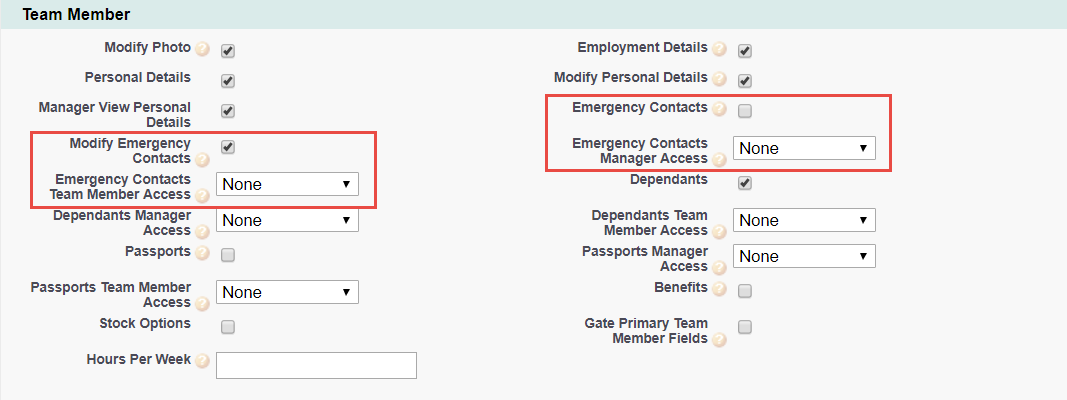The width and height of the screenshot is (1067, 400).
Task: Open Emergency Contacts Manager Access dropdown
Action: tap(804, 148)
